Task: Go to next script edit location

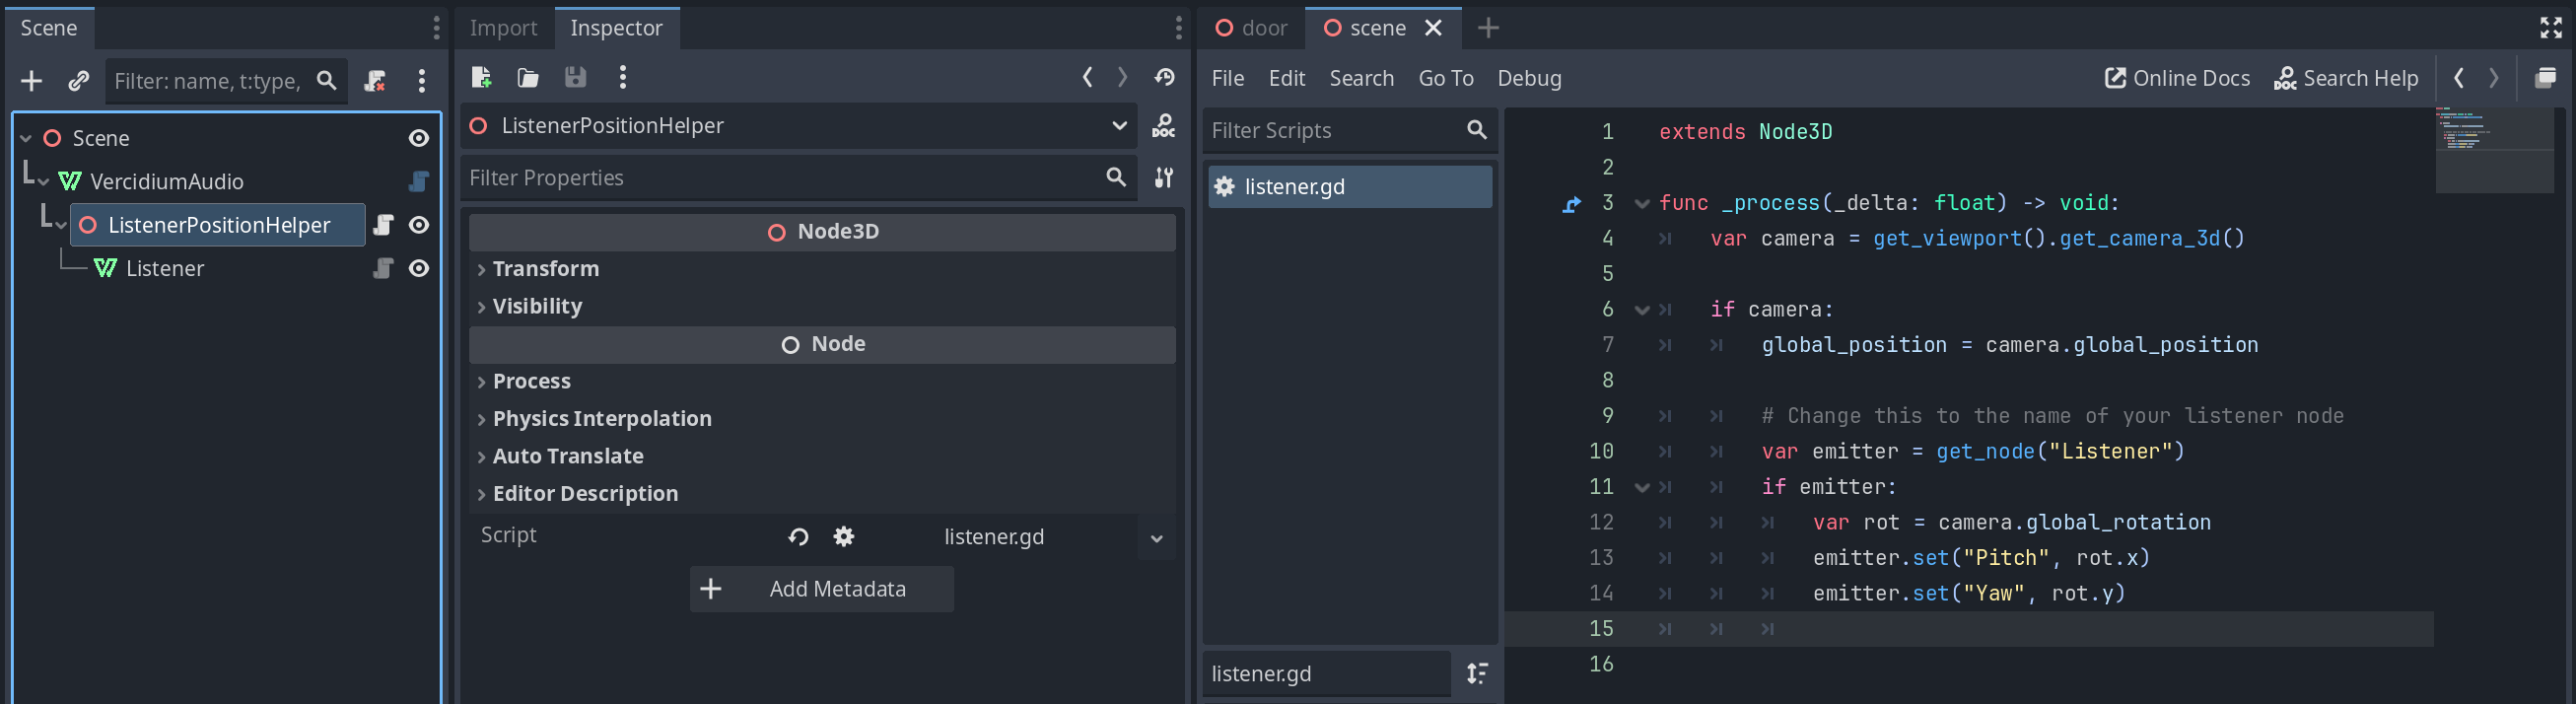Action: click(x=2494, y=78)
